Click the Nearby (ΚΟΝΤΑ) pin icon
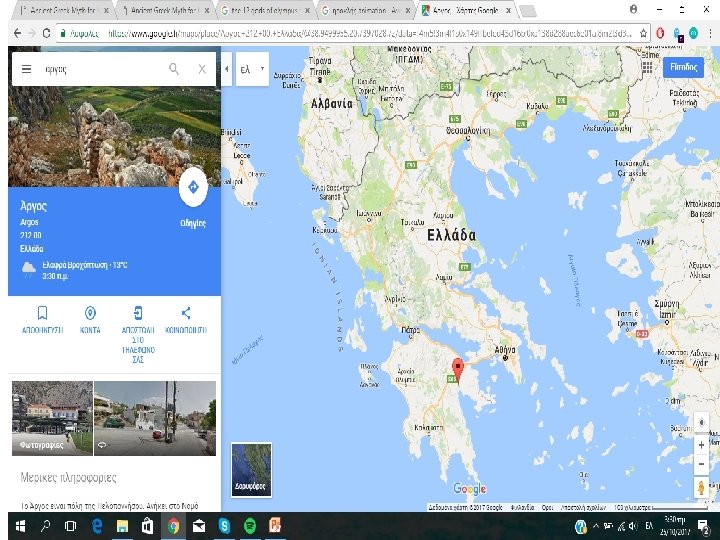 click(90, 313)
